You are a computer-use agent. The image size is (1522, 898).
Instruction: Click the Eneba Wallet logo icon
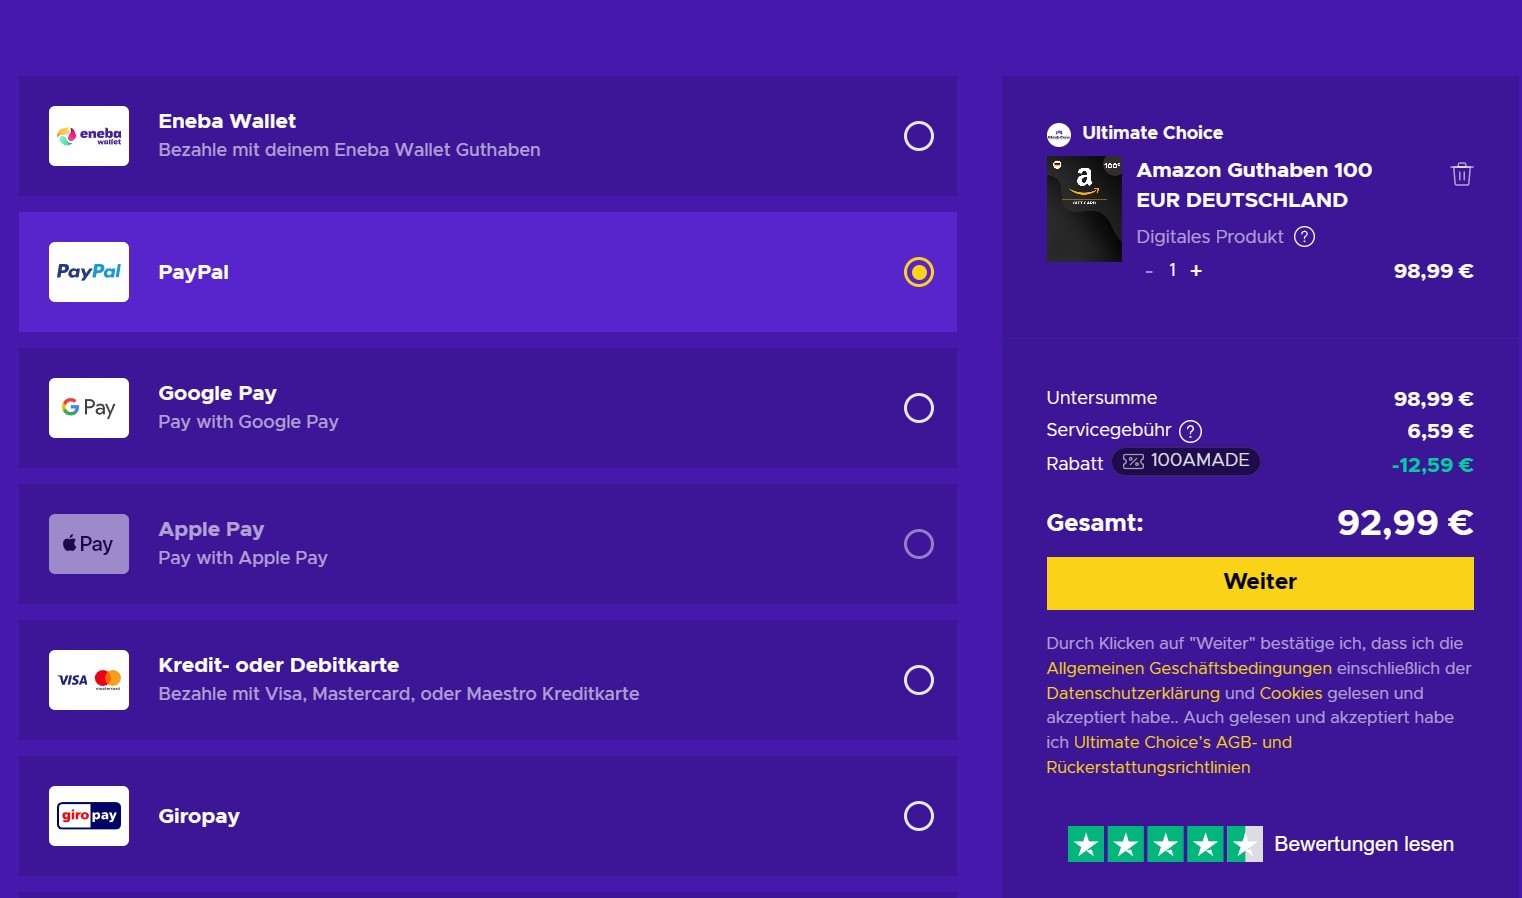[89, 136]
